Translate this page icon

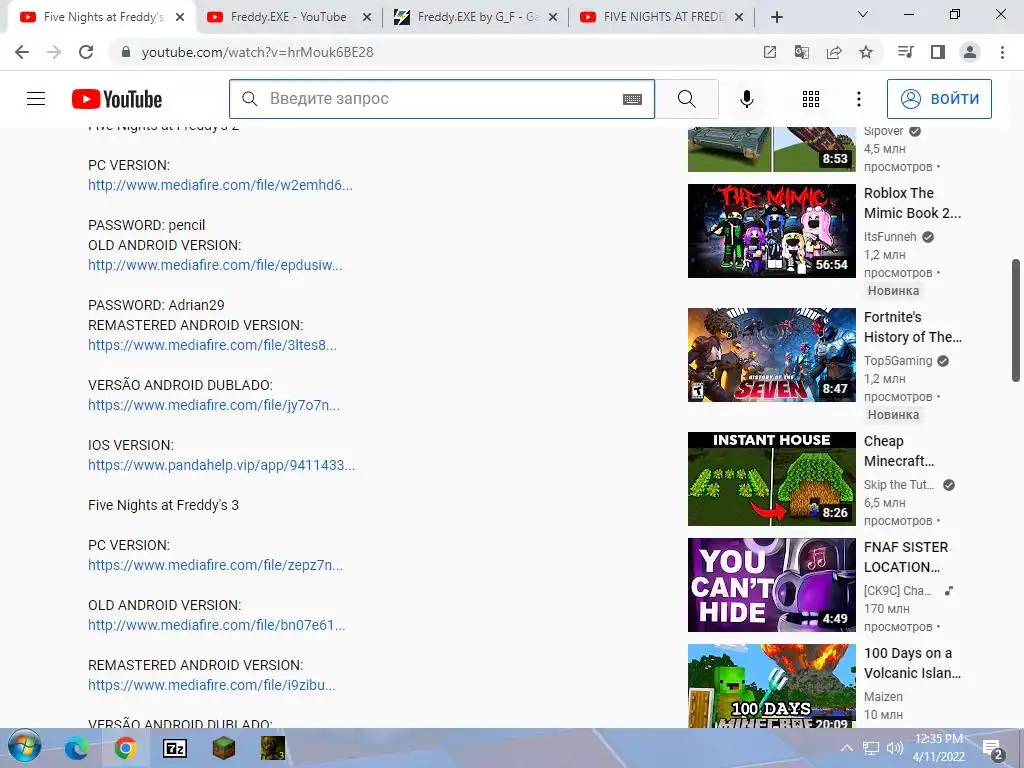coord(802,52)
